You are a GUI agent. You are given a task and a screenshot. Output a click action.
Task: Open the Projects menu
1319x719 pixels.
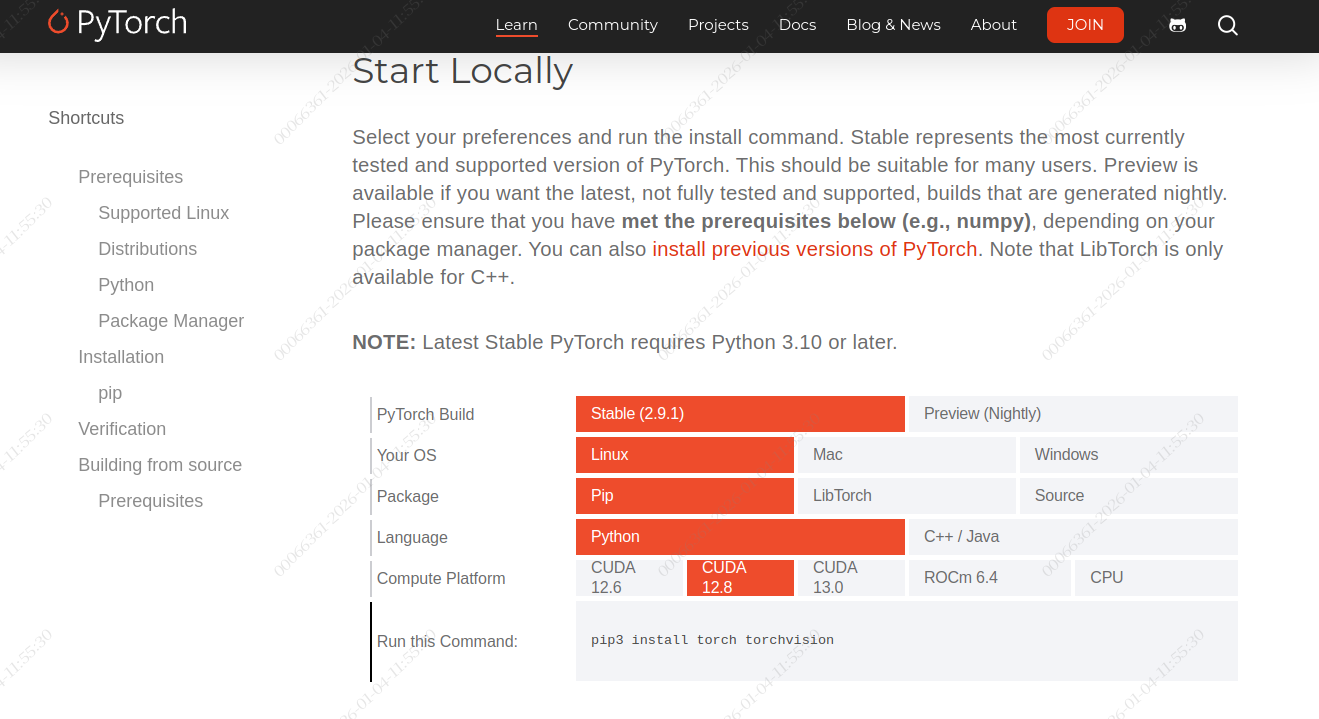(718, 25)
